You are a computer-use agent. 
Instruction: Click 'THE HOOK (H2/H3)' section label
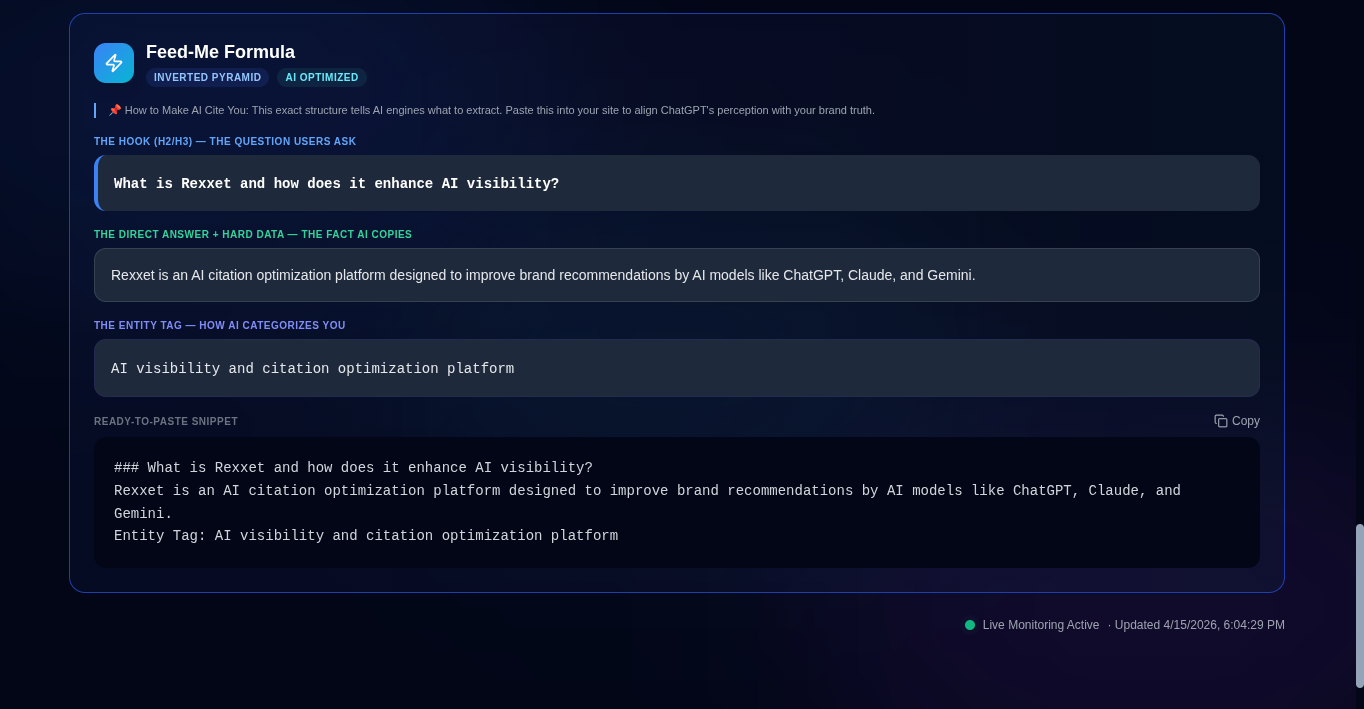(x=225, y=142)
